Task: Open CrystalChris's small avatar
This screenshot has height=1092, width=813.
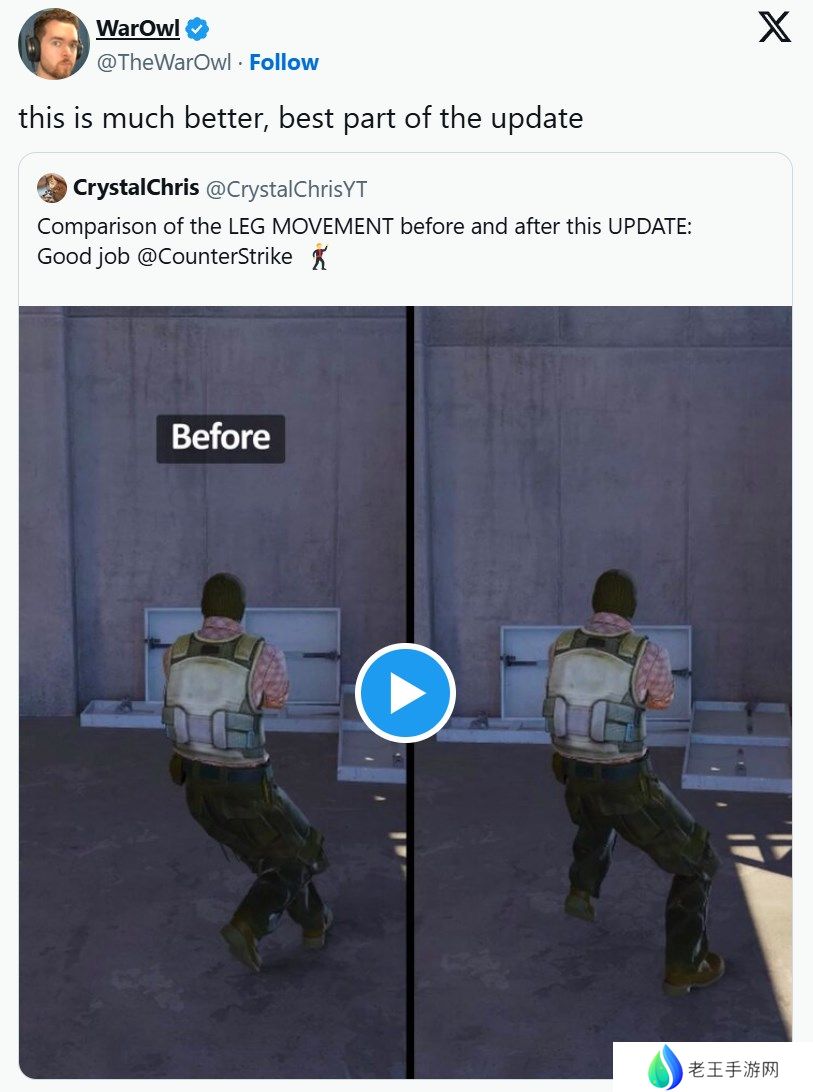Action: (52, 188)
